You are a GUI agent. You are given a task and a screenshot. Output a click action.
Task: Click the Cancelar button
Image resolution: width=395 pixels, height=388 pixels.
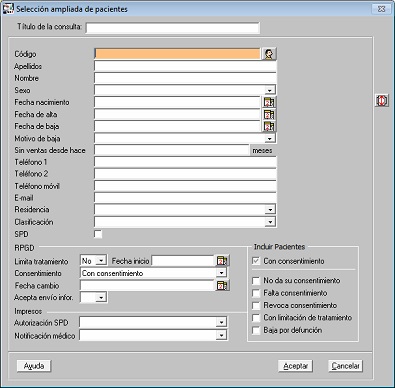tap(345, 366)
